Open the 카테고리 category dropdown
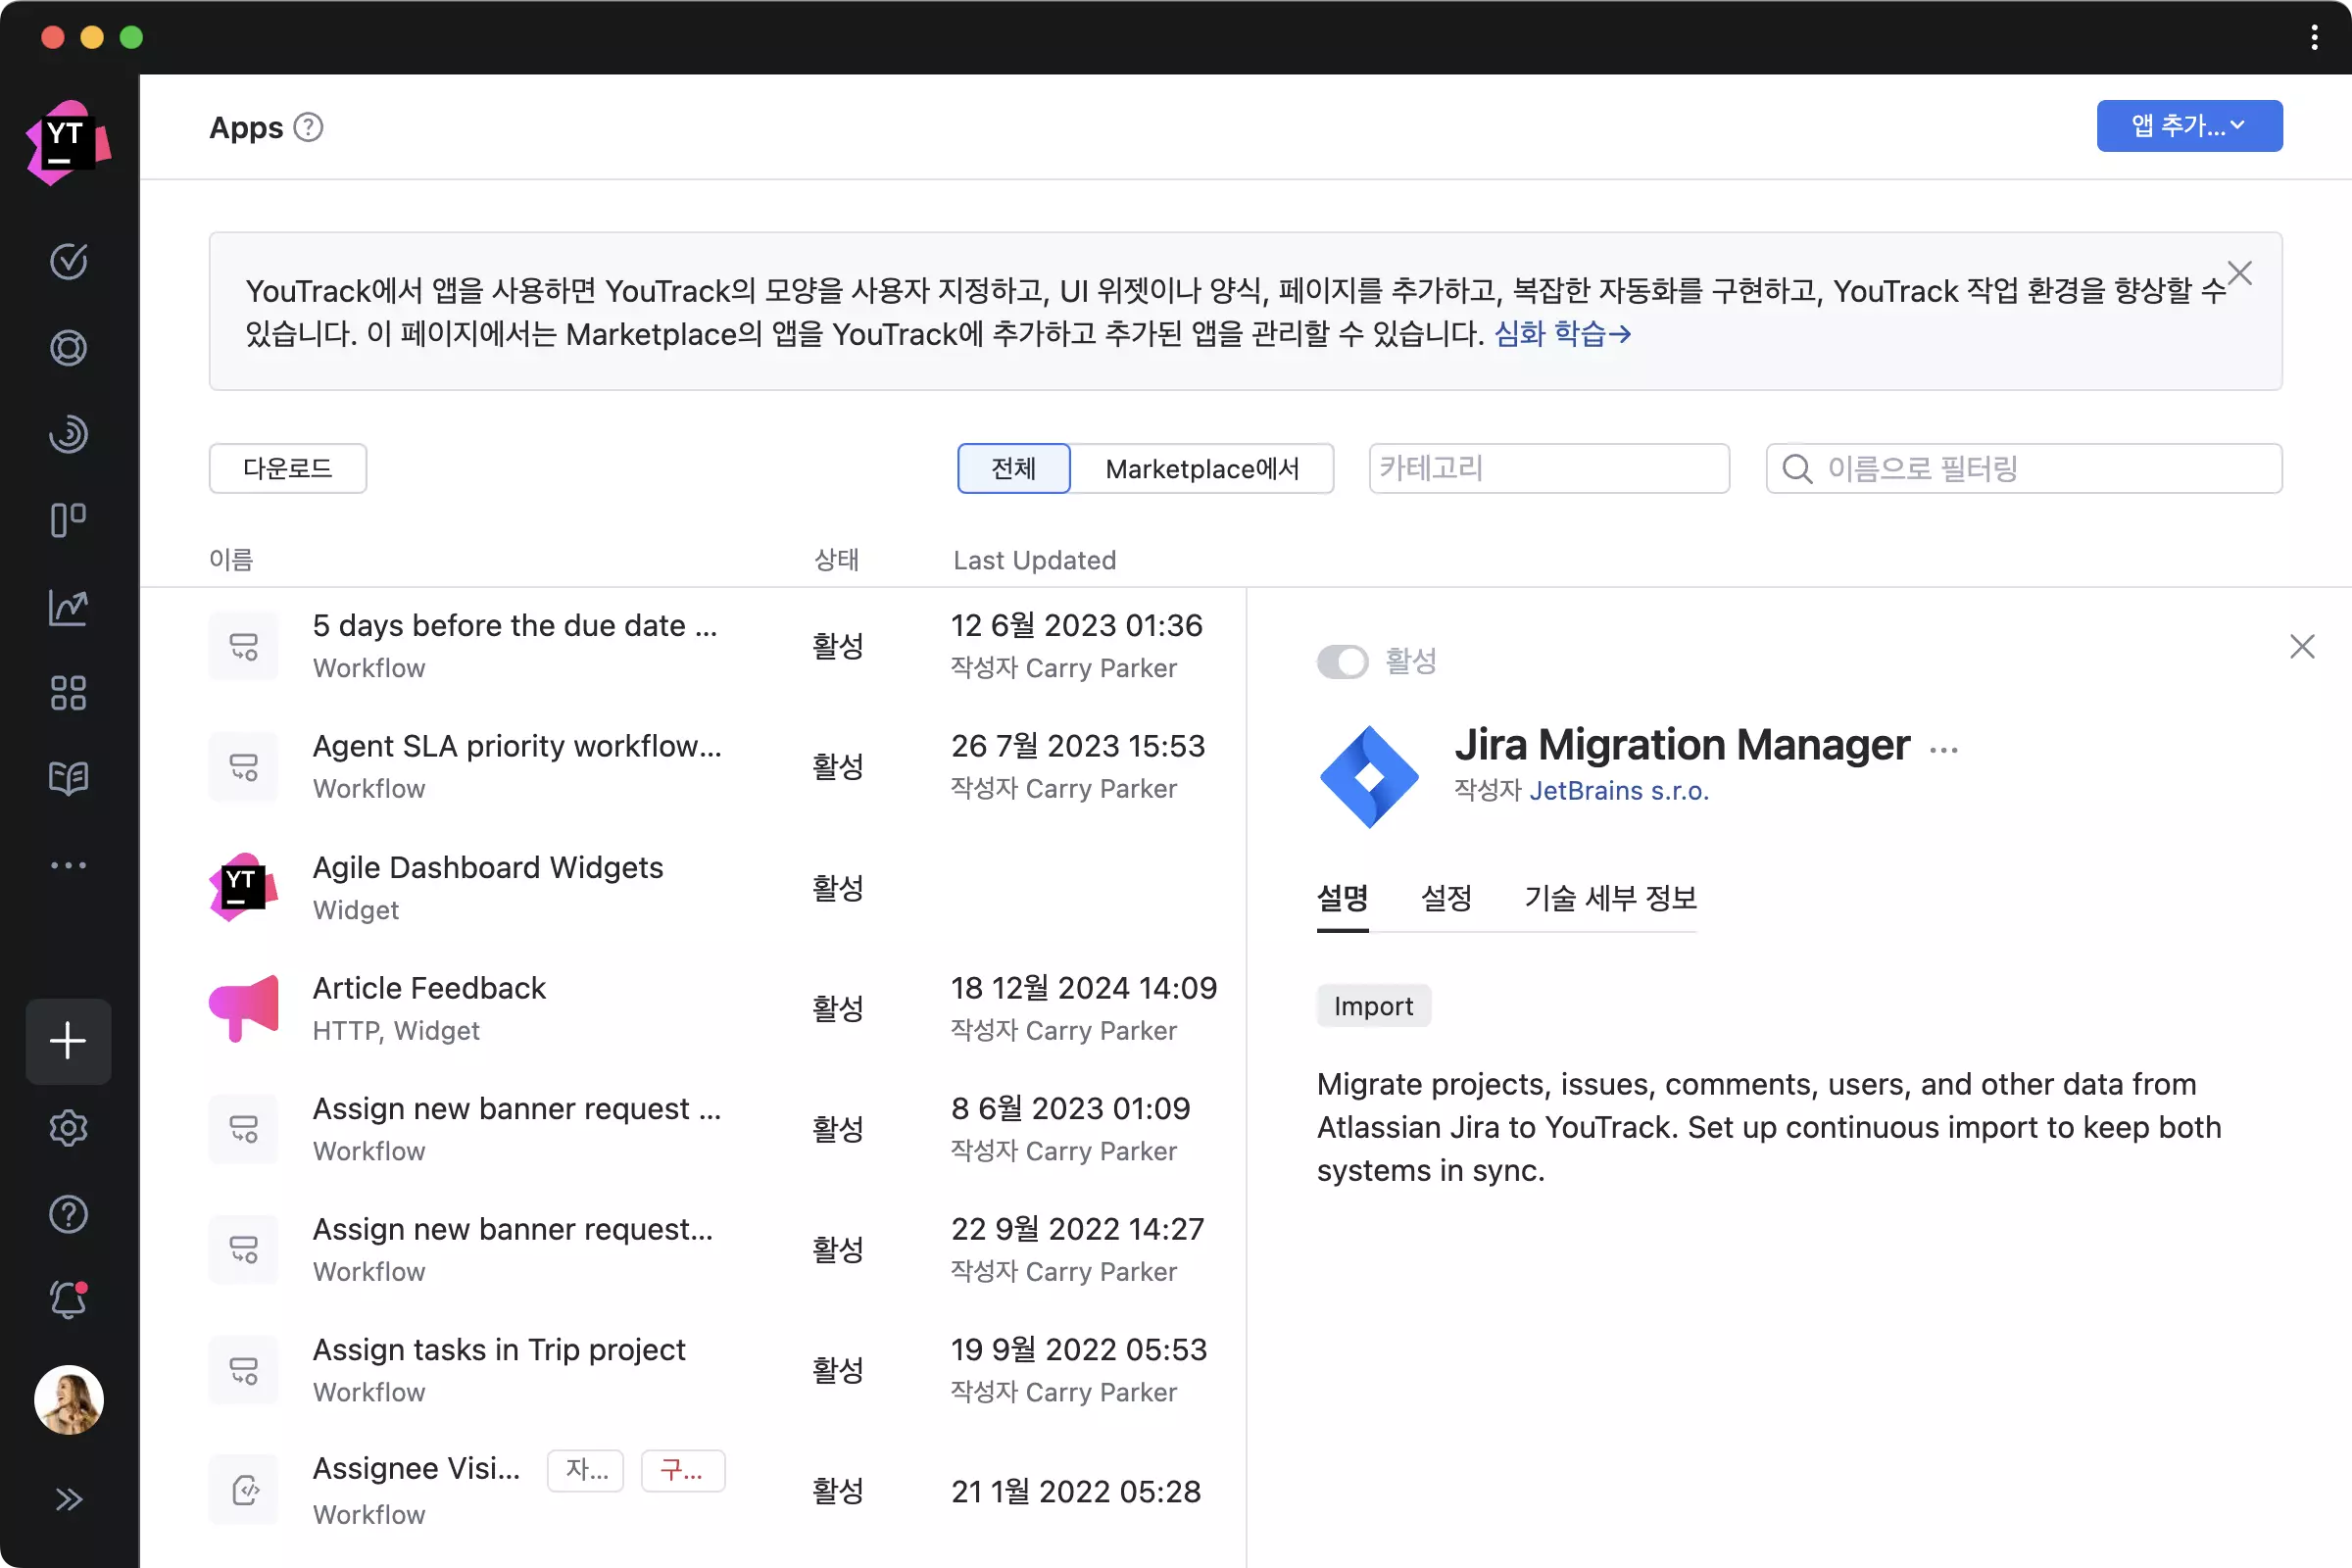The image size is (2352, 1568). click(1548, 468)
